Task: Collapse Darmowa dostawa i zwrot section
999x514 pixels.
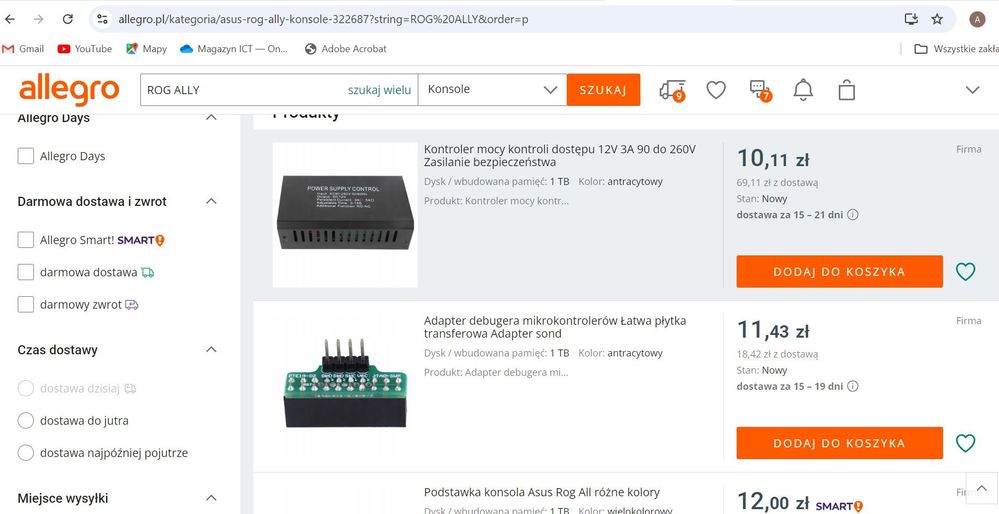Action: pyautogui.click(x=212, y=201)
